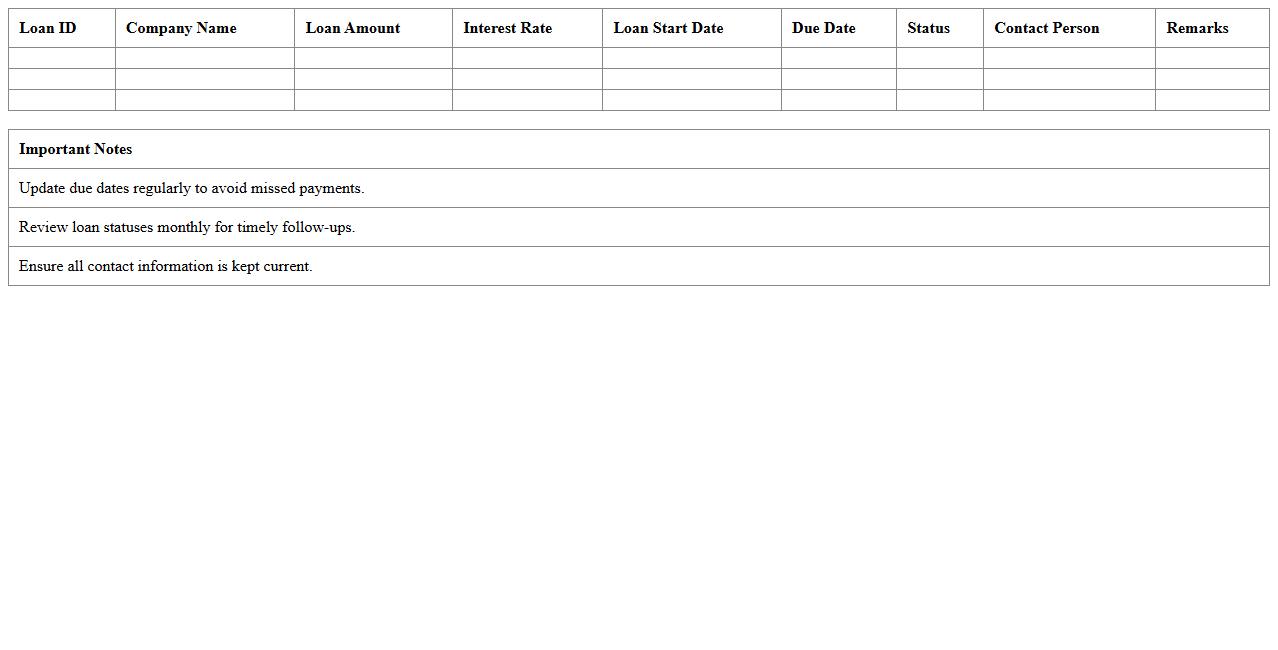The height and width of the screenshot is (650, 1278).
Task: Select the Due Date column header
Action: tap(823, 28)
